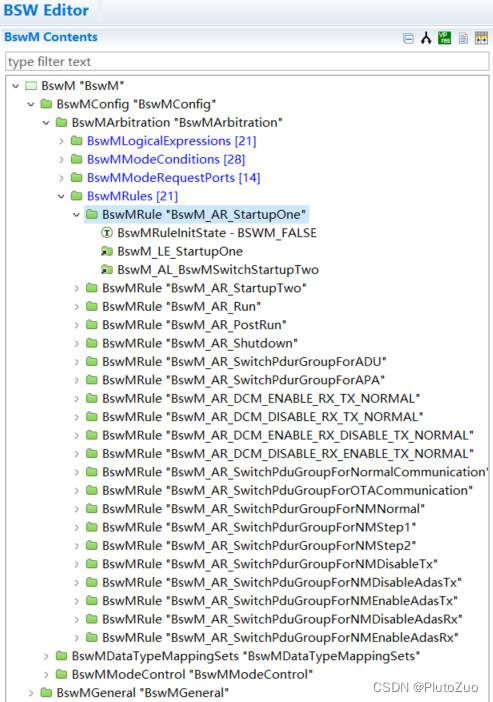Viewport: 493px width, 702px height.
Task: Collapse the BswM_AR_StartupOne rule
Action: 77,214
